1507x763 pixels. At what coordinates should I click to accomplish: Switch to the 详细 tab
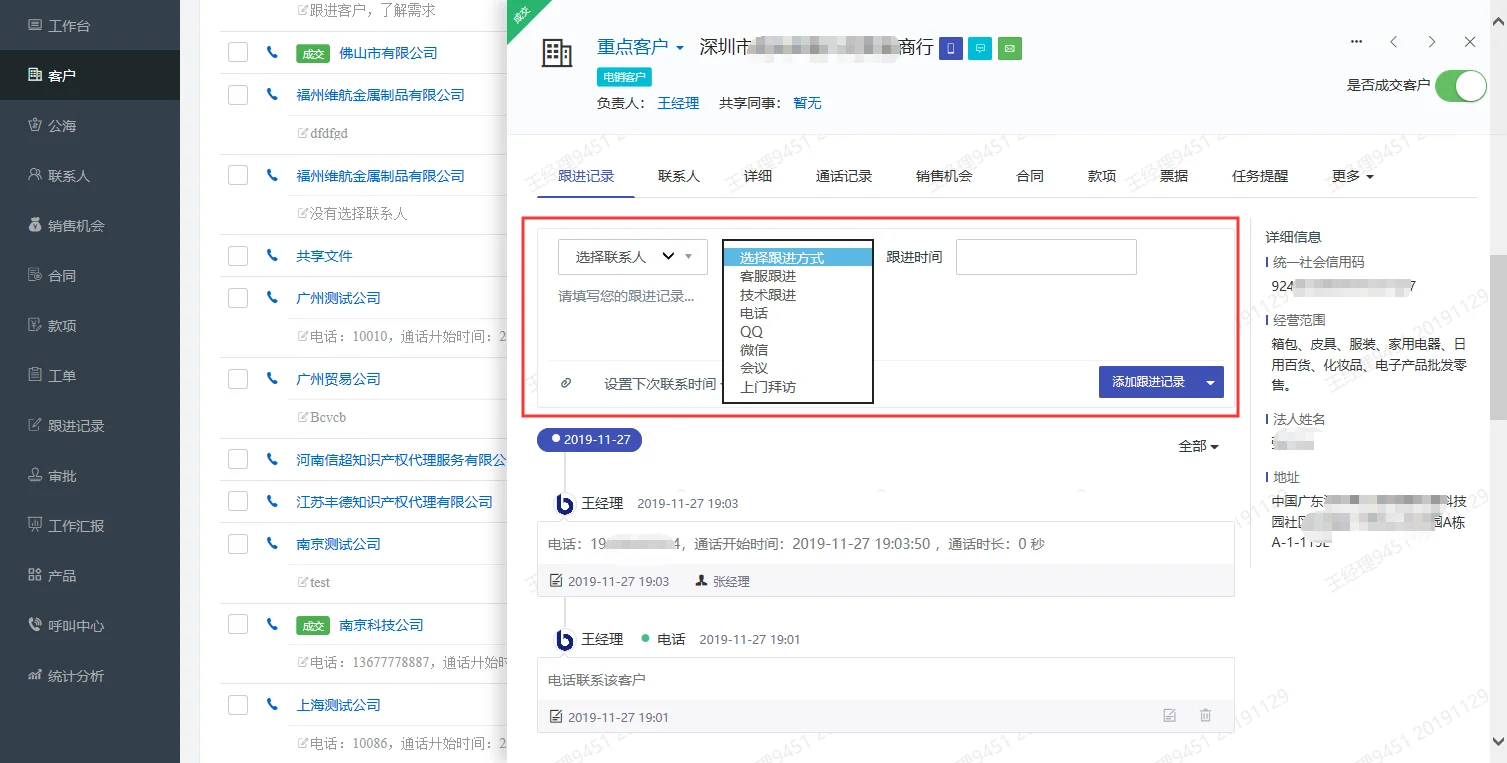[x=758, y=176]
